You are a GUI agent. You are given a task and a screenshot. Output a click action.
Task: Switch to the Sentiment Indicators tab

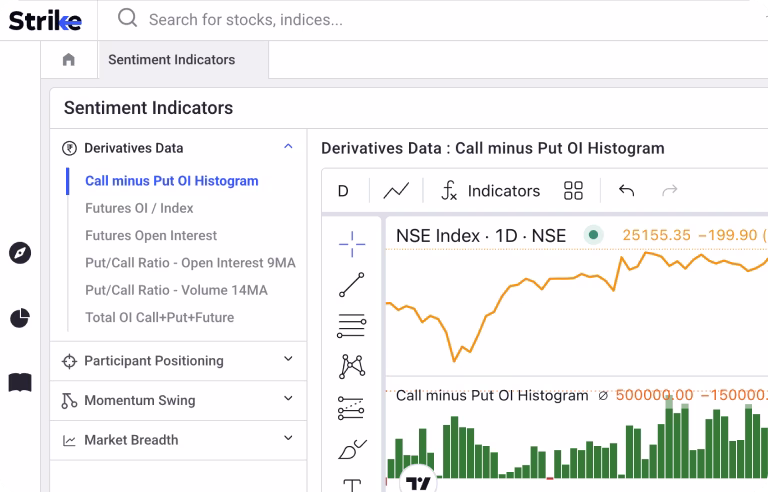171,60
